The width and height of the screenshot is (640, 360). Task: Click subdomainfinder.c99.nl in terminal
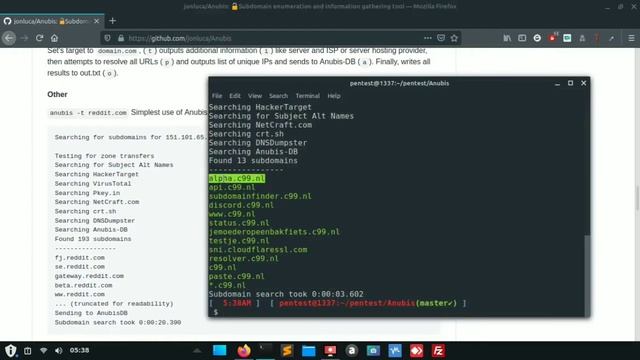[x=260, y=196]
